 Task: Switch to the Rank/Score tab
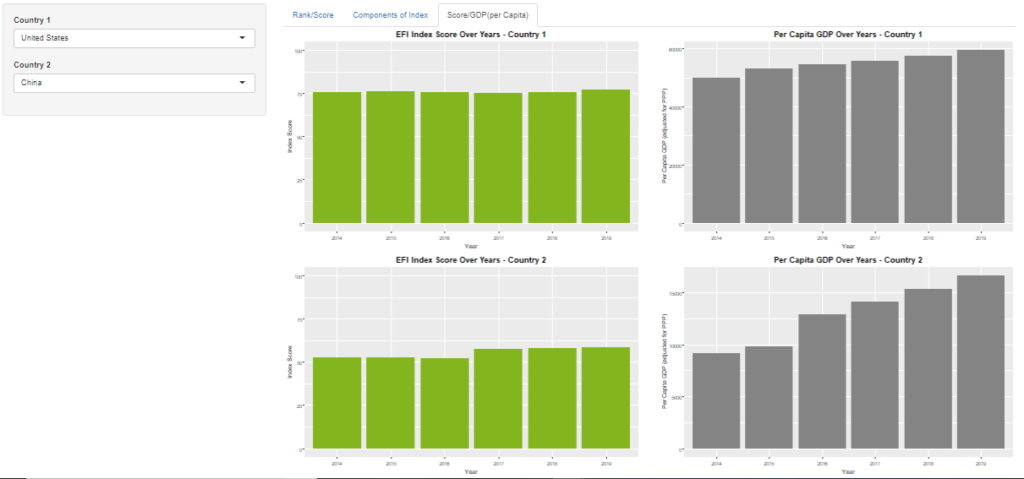pos(312,15)
